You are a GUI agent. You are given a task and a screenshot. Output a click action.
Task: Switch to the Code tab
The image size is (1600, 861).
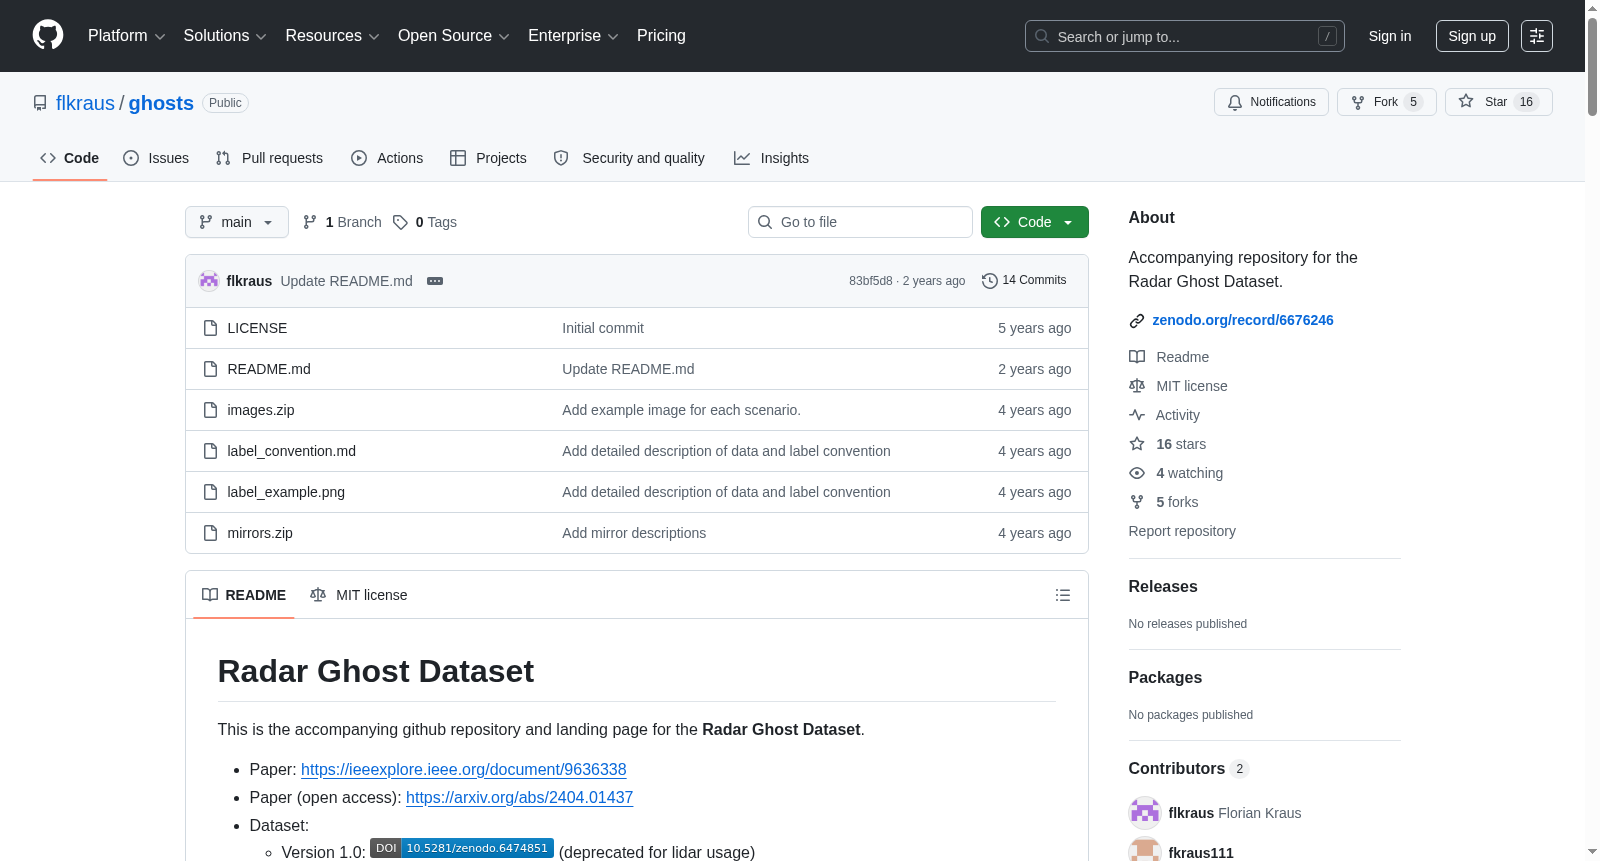[70, 158]
